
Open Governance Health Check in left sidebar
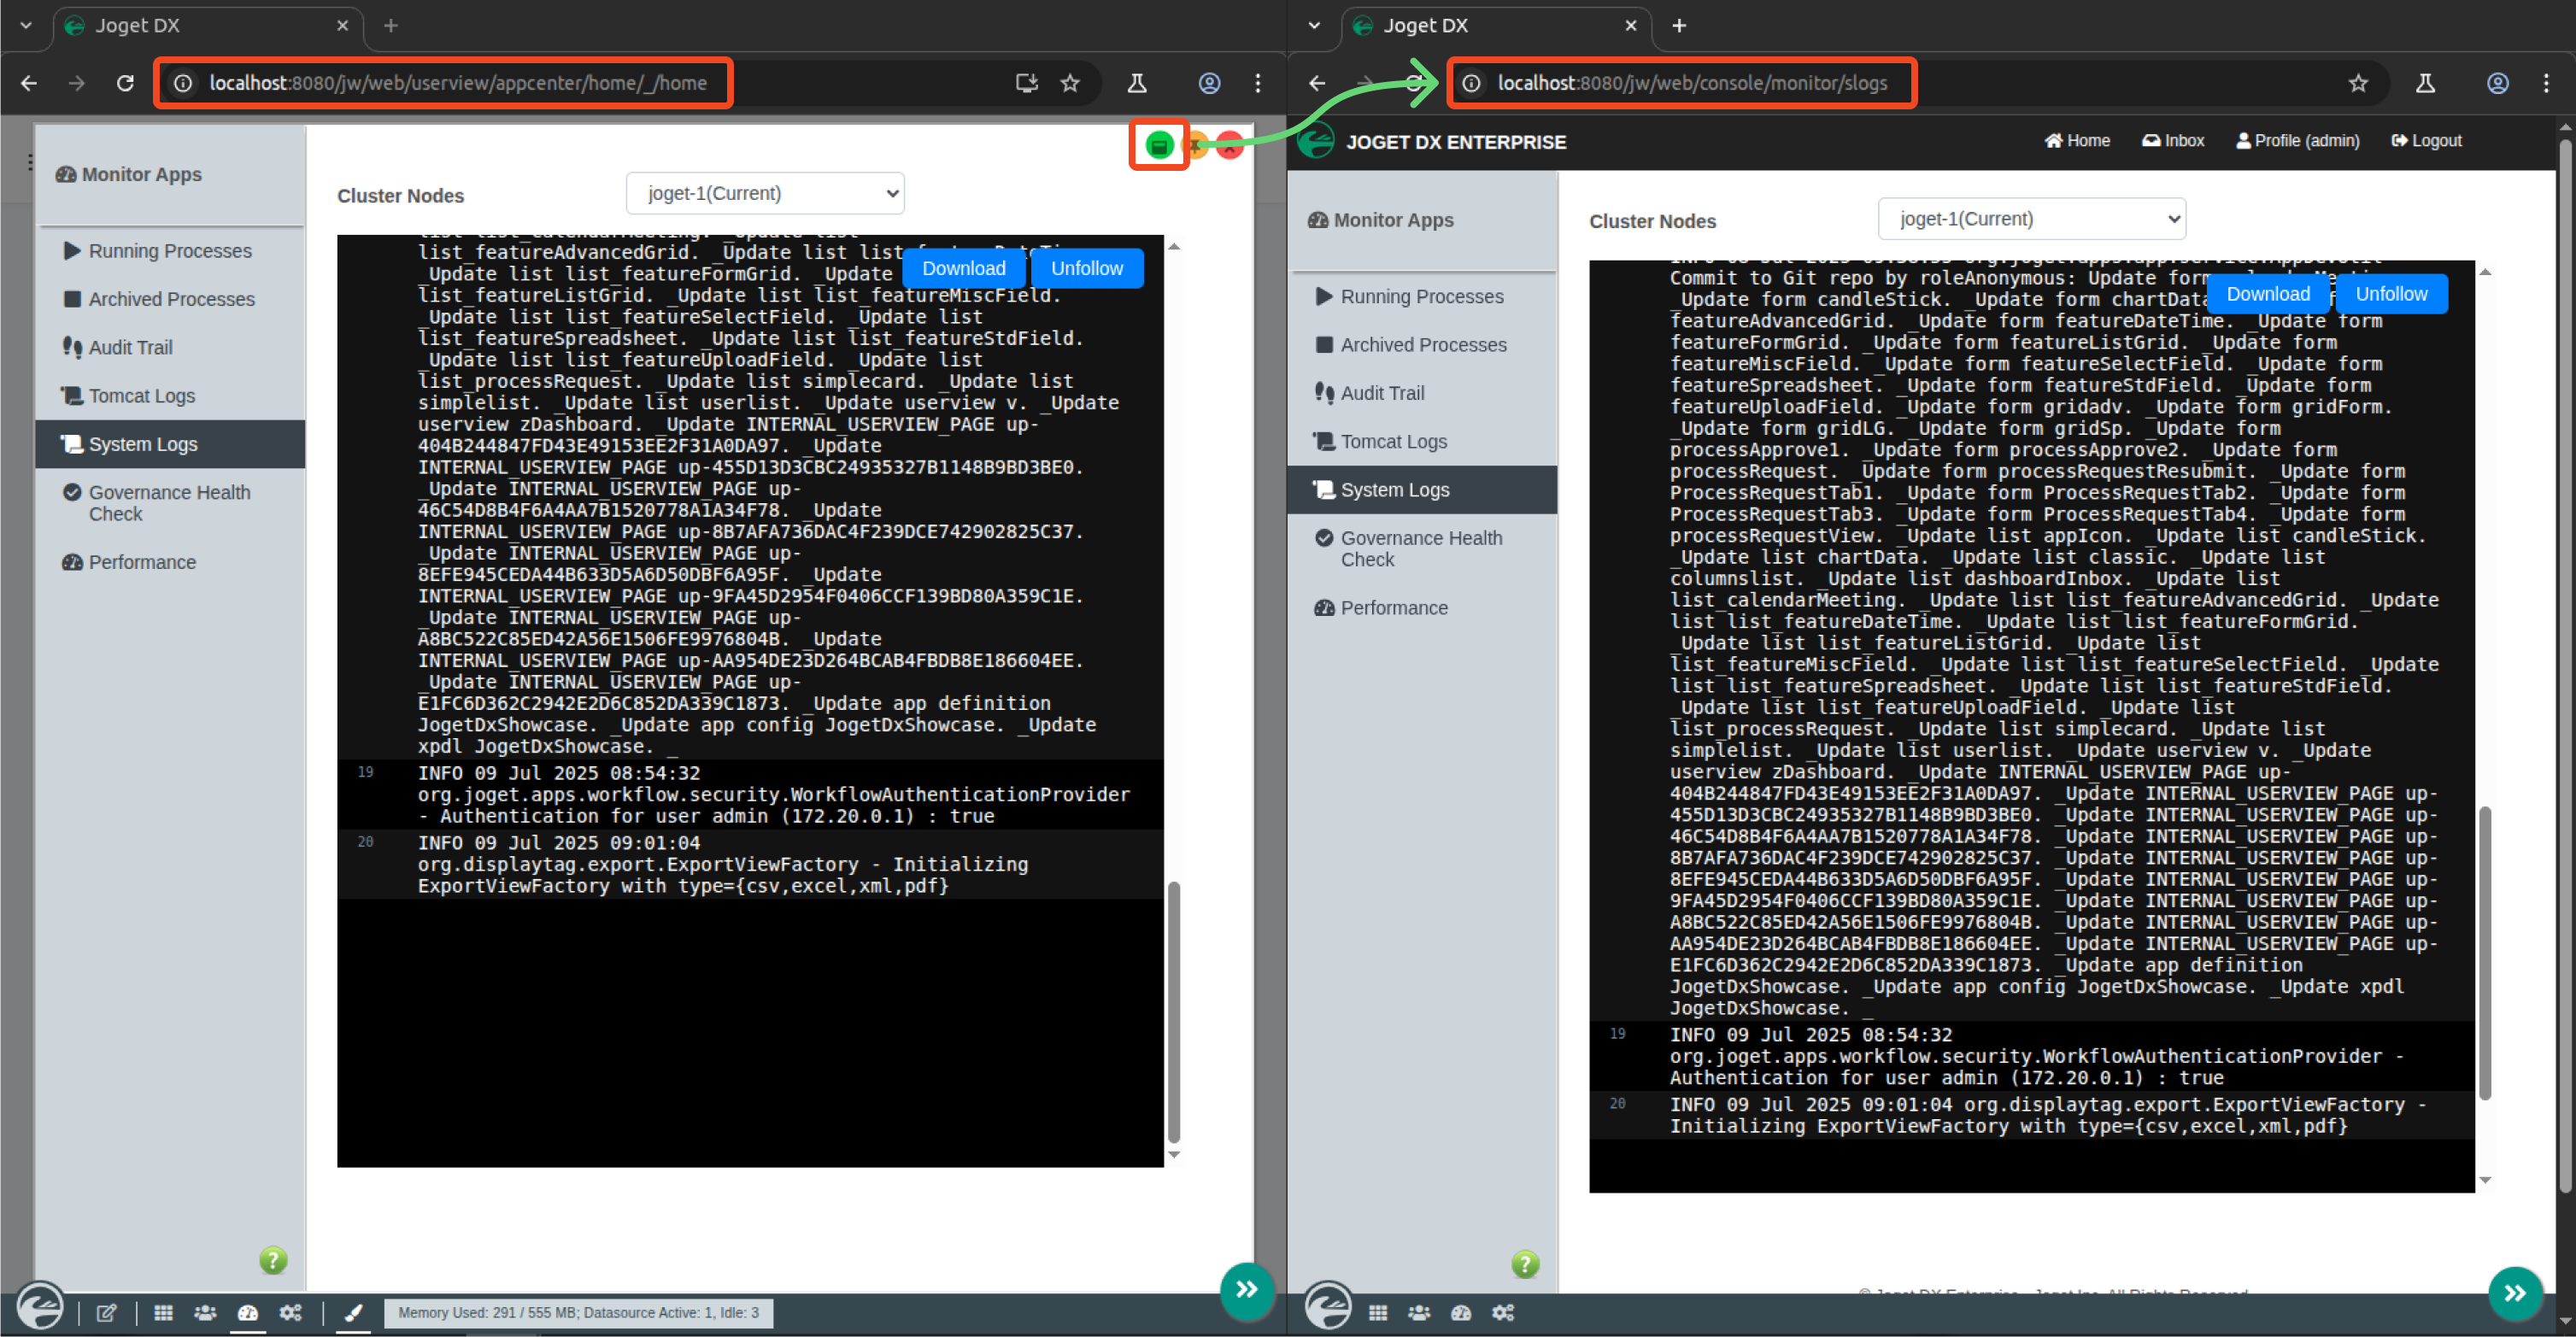(x=169, y=503)
